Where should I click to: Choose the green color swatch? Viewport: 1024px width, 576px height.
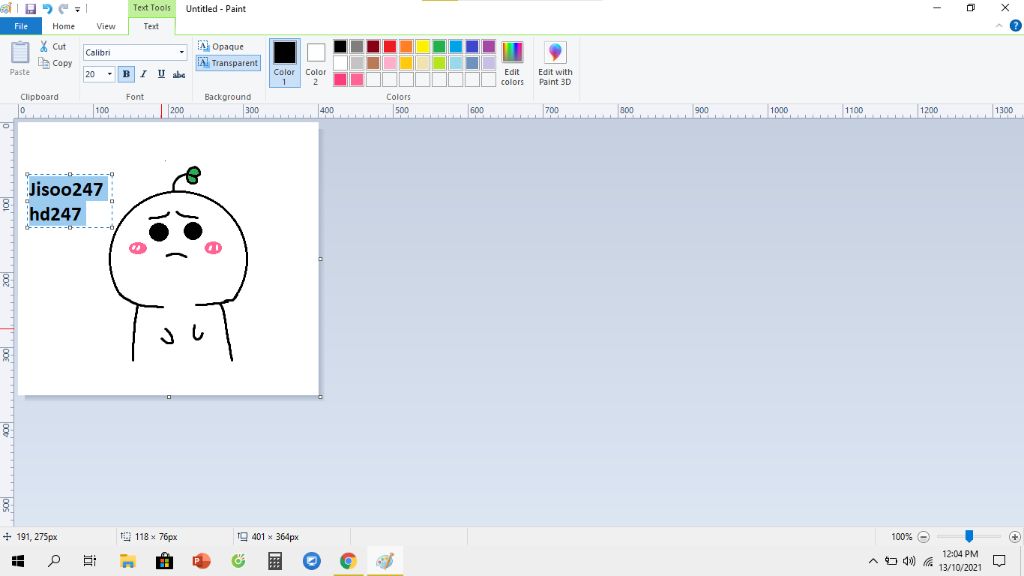[439, 46]
